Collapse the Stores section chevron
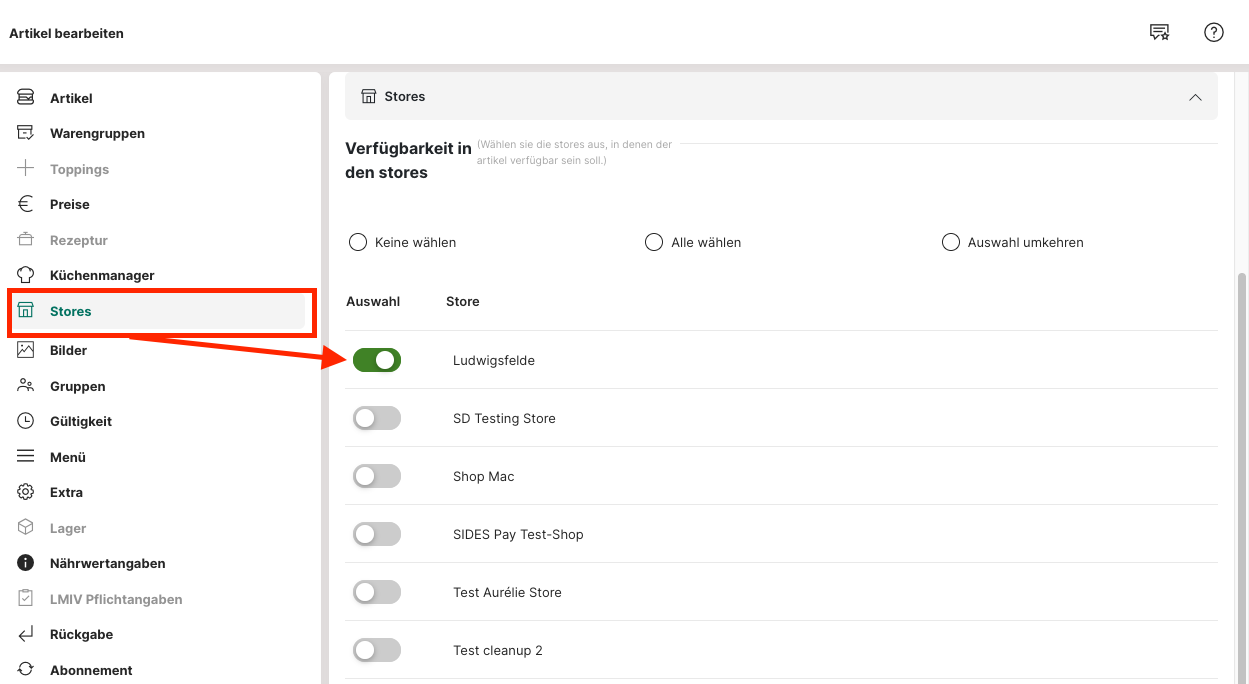Viewport: 1249px width, 684px height. [x=1194, y=97]
